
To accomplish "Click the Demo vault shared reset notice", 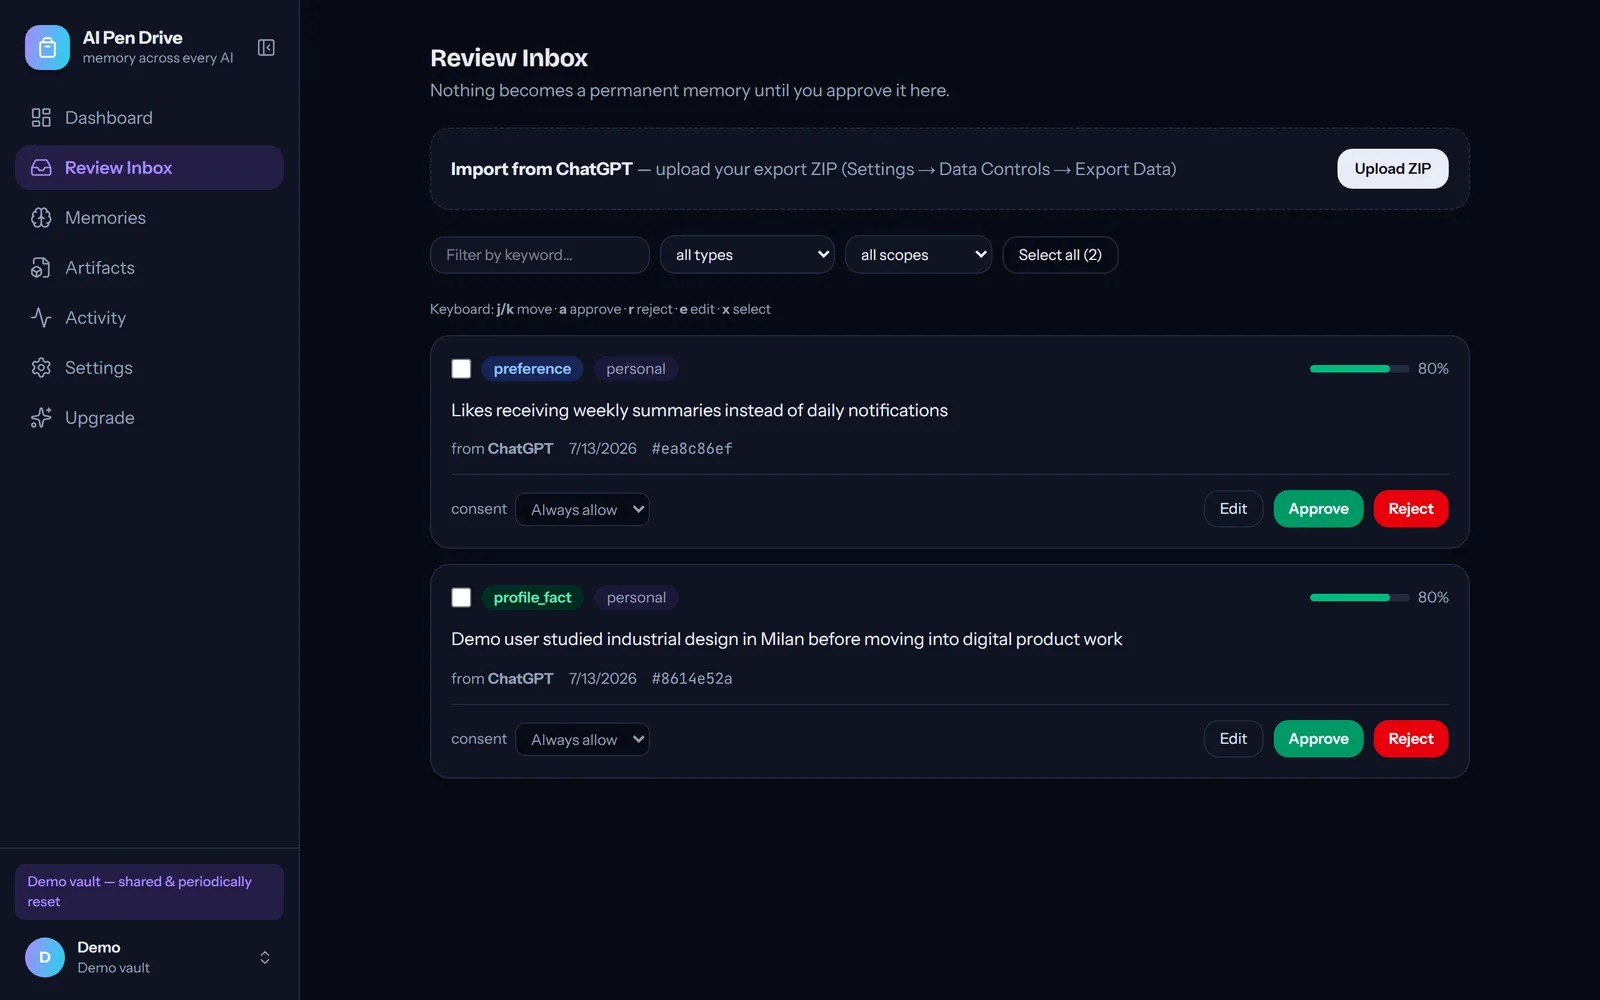I will (x=149, y=892).
